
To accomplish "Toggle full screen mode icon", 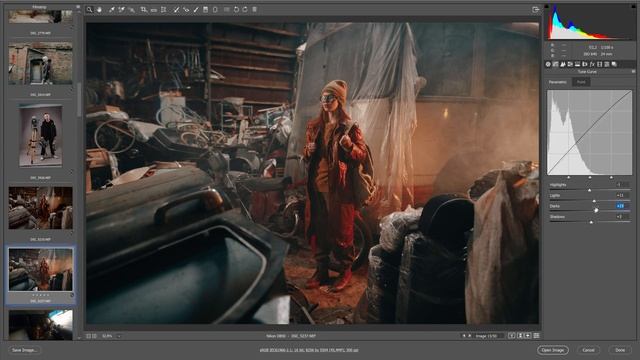I will pos(536,9).
